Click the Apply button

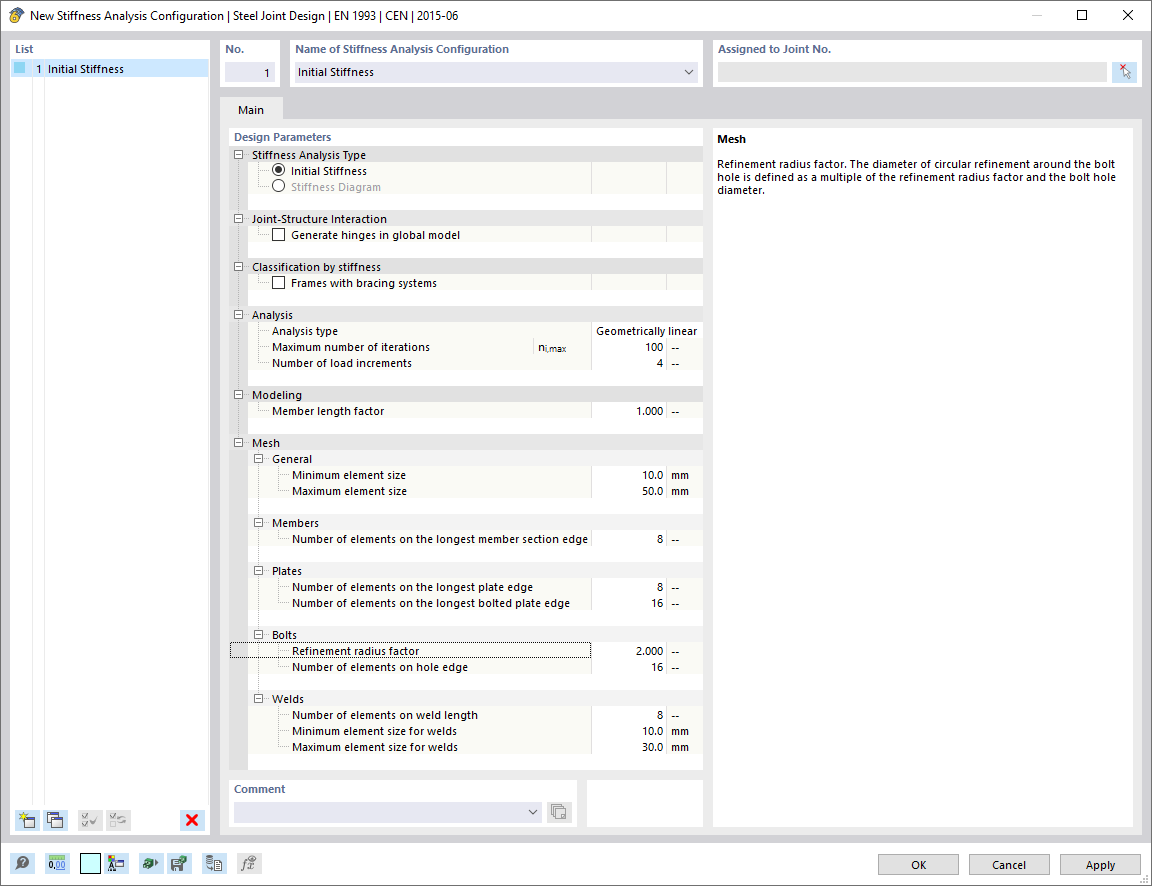[x=1100, y=865]
